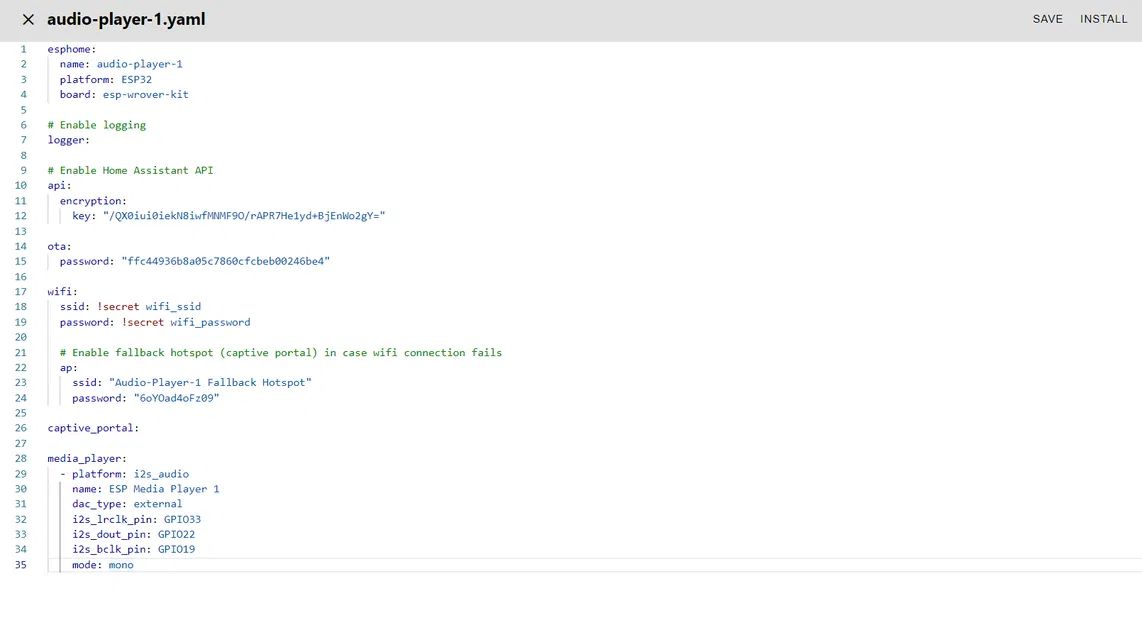Click the SAVE button
Screen dimensions: 1142x625
point(1047,20)
